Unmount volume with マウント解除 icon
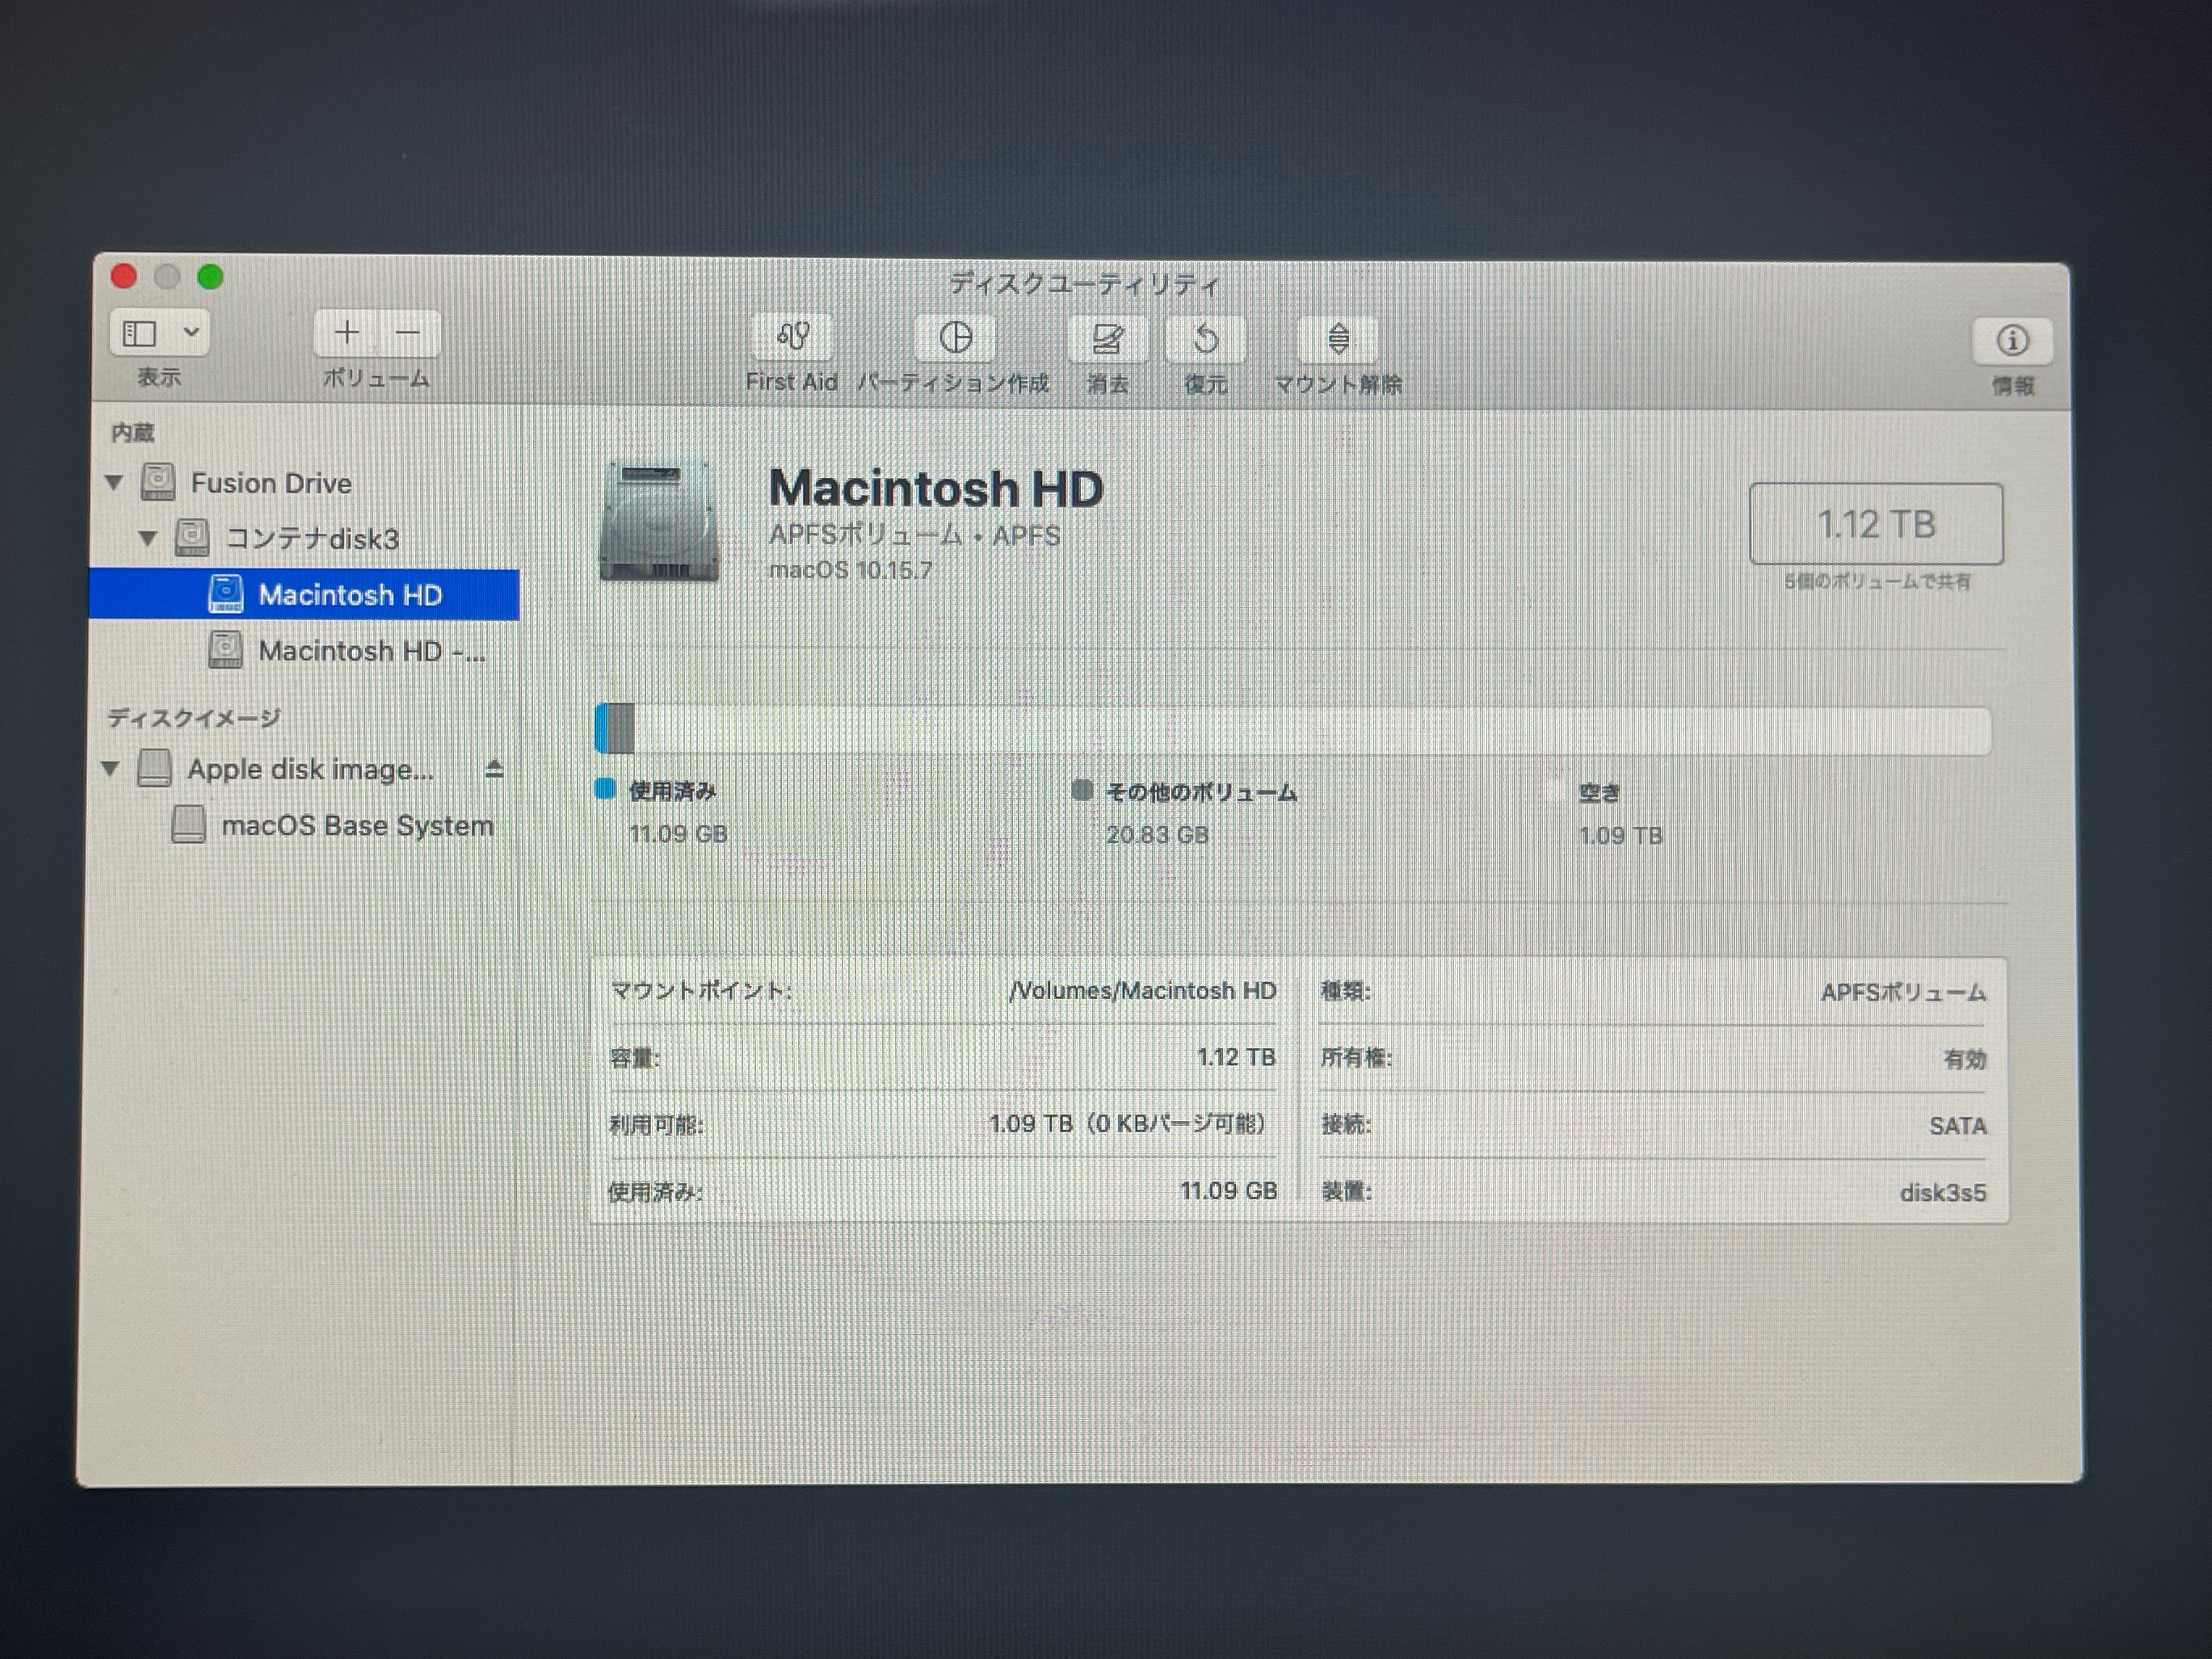 (x=1338, y=340)
